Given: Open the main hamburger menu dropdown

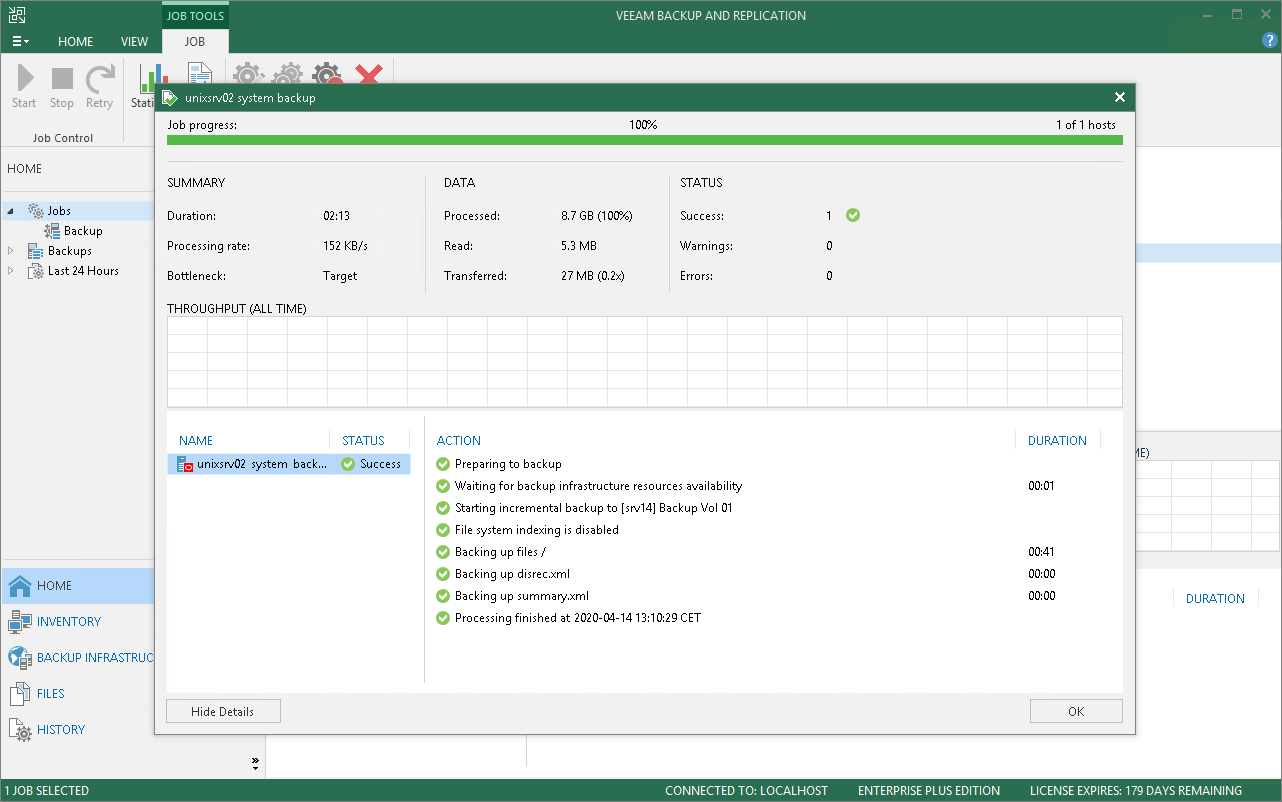Looking at the screenshot, I should (x=20, y=42).
